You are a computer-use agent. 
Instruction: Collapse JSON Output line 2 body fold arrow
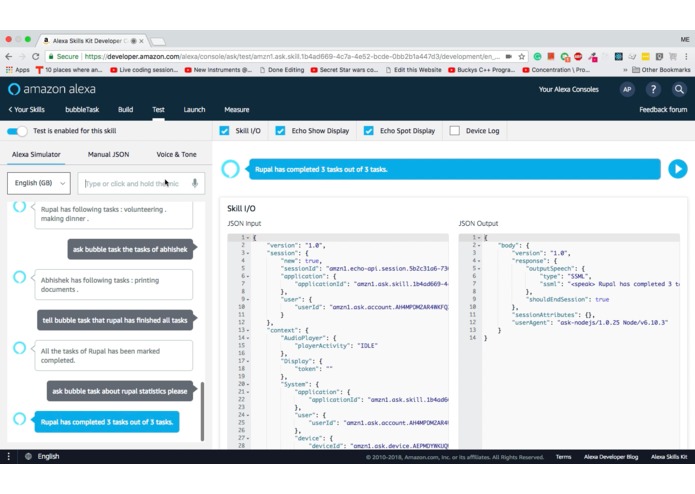(479, 245)
